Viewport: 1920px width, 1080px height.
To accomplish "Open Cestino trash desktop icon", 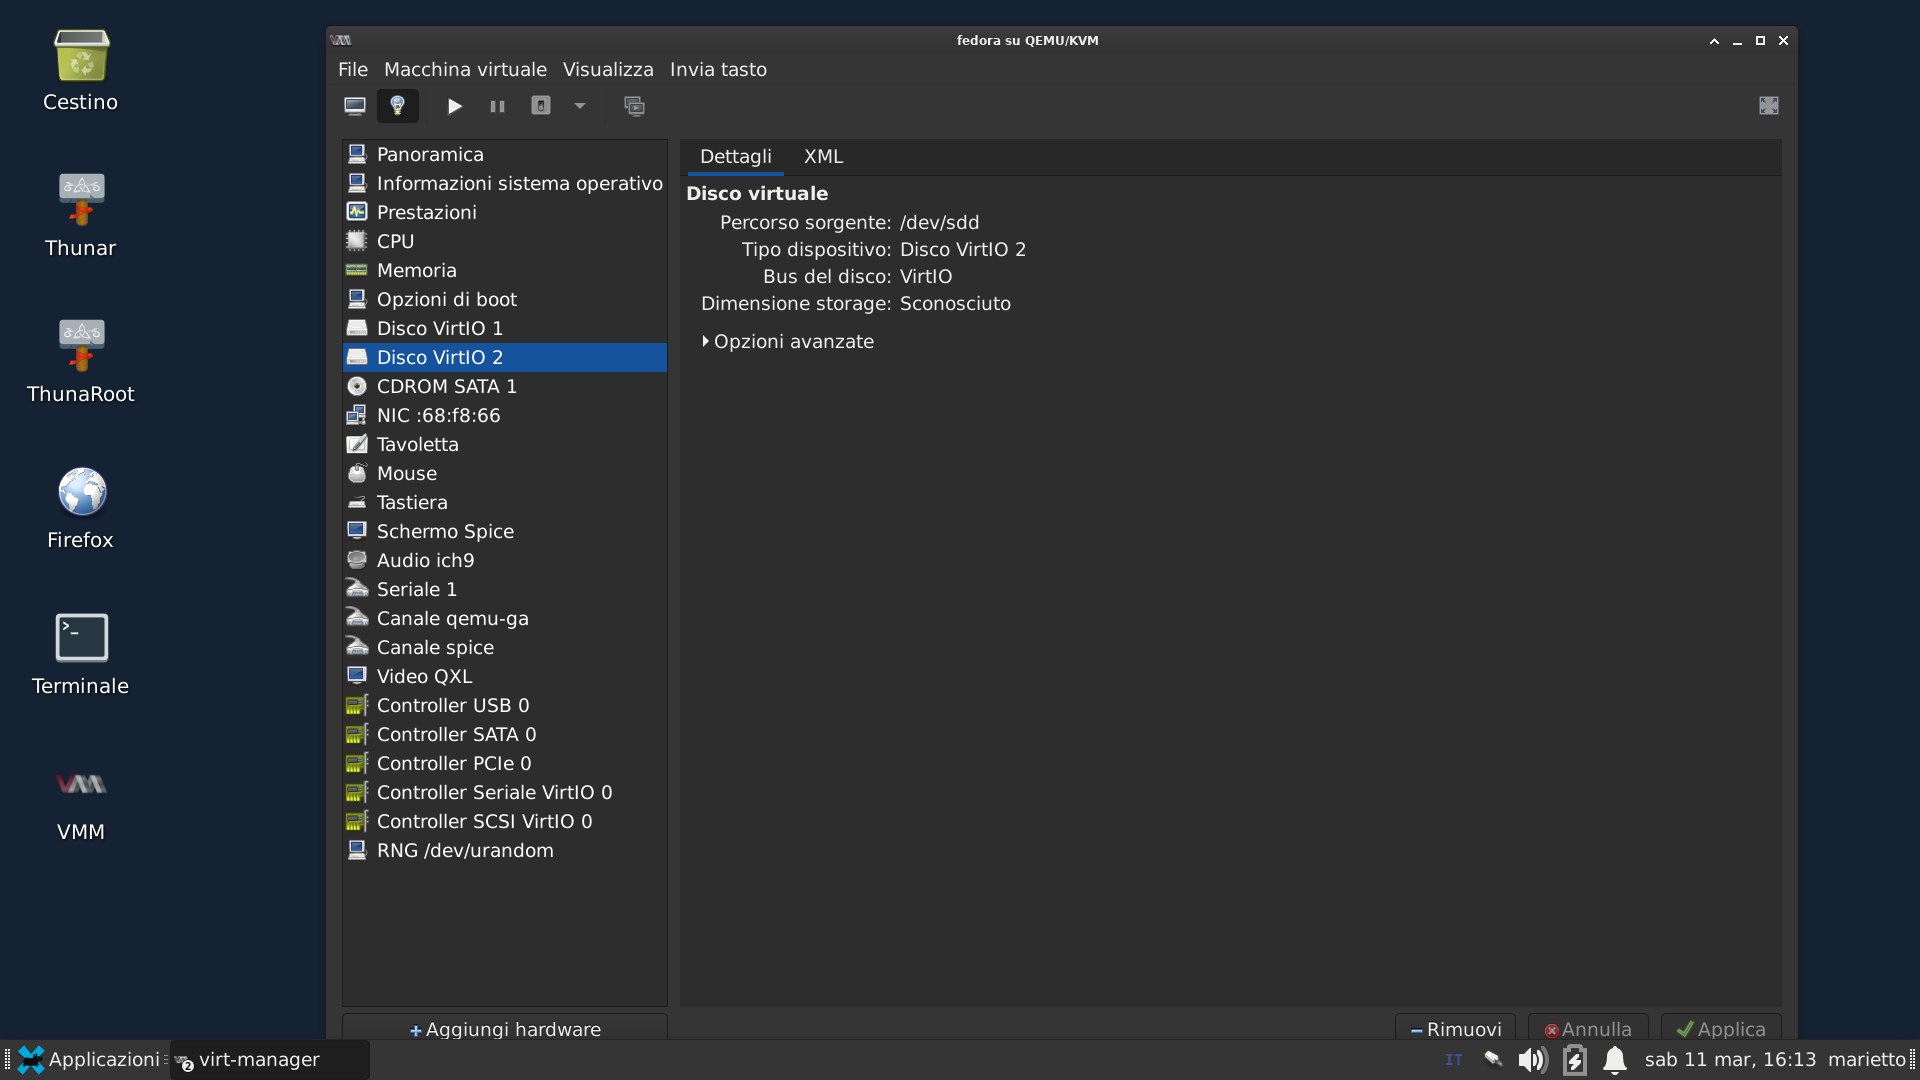I will click(x=81, y=70).
